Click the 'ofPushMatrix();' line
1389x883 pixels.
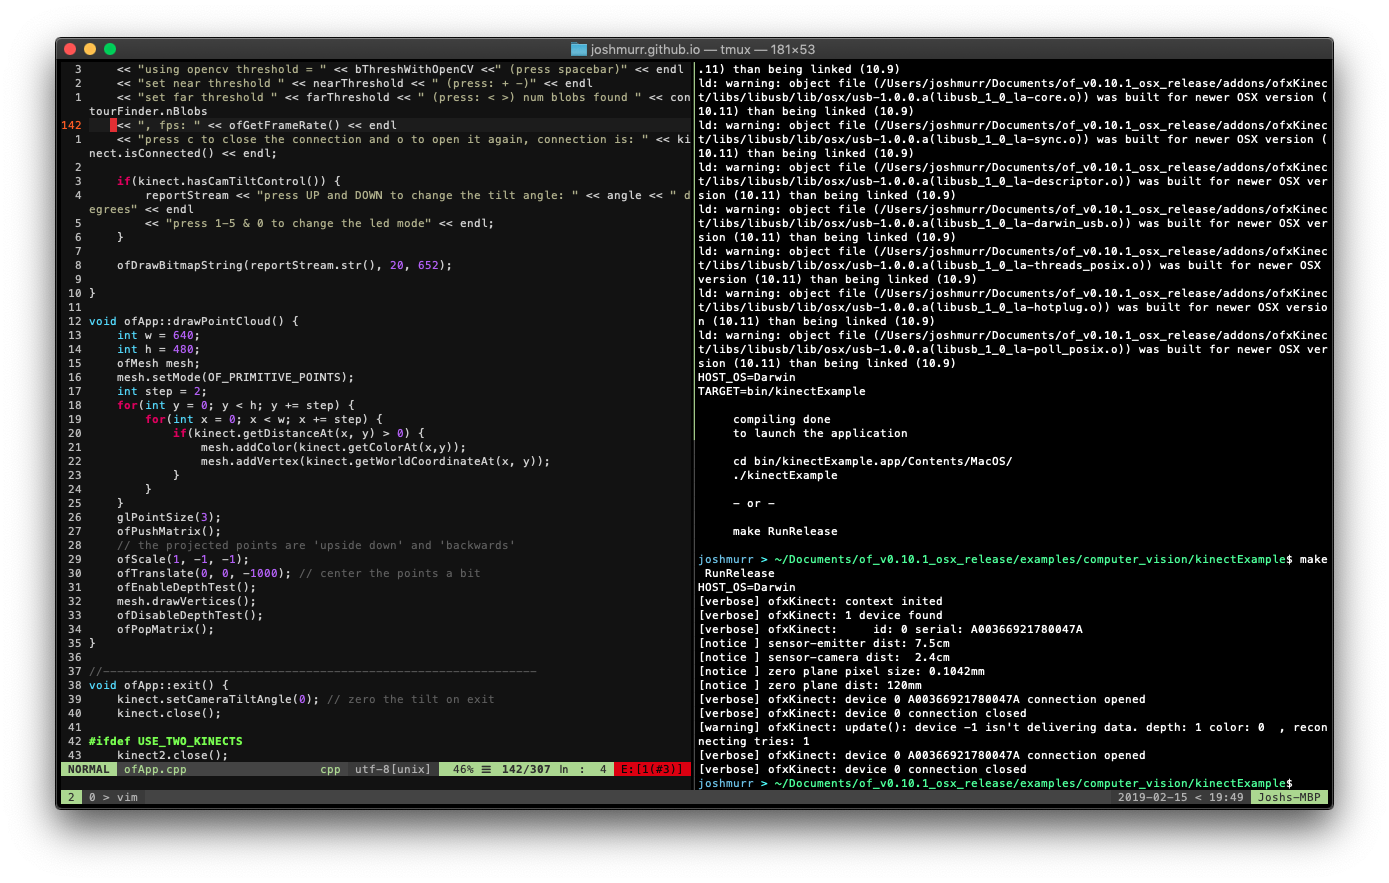tap(169, 531)
